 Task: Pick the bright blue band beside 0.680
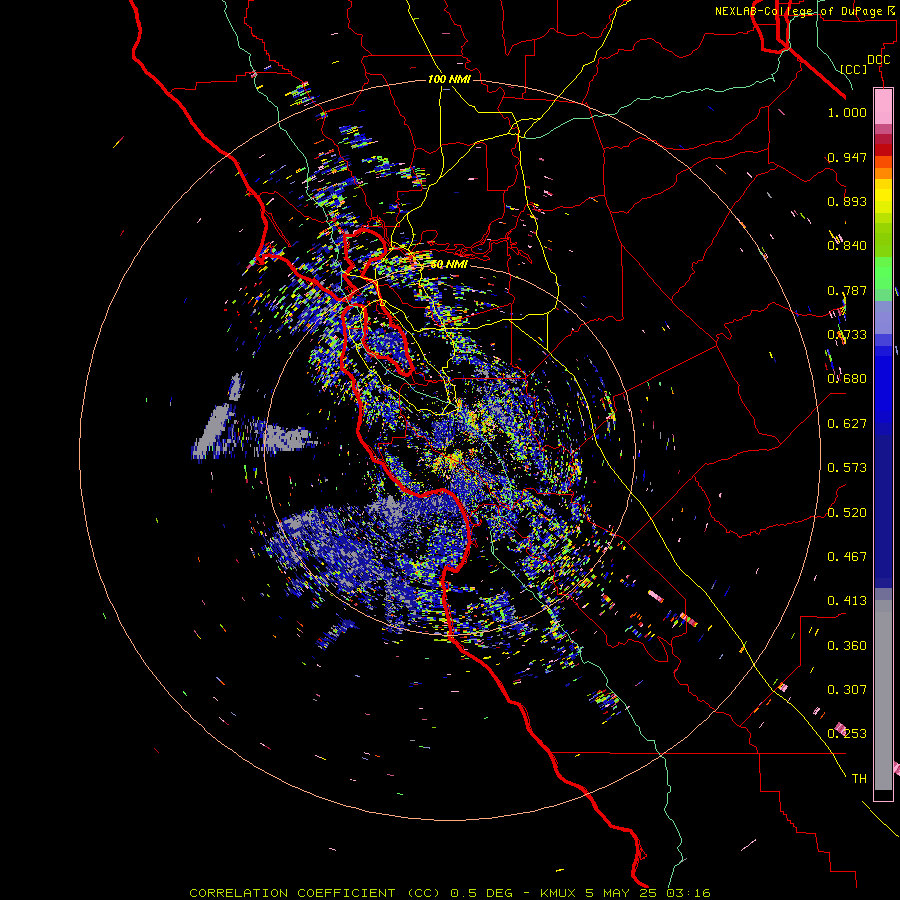[883, 385]
